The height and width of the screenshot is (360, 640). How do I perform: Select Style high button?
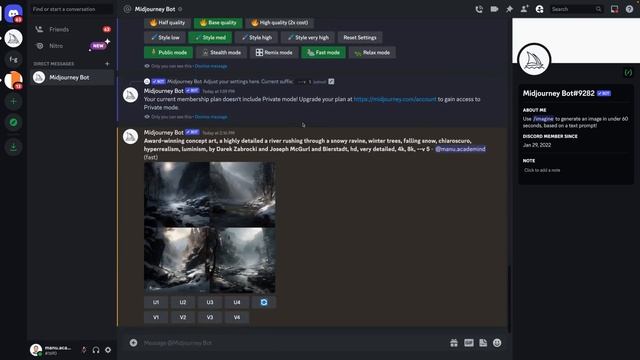(x=256, y=38)
